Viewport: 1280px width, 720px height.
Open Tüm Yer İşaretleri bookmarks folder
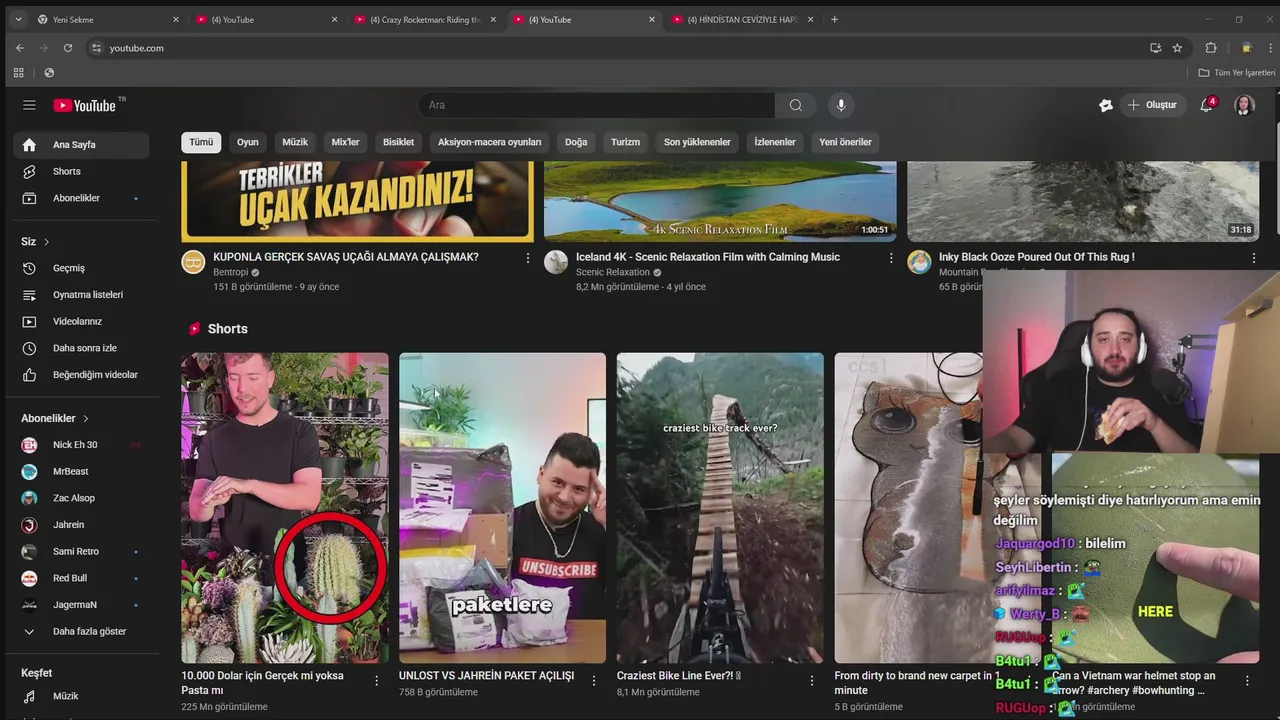[x=1237, y=72]
